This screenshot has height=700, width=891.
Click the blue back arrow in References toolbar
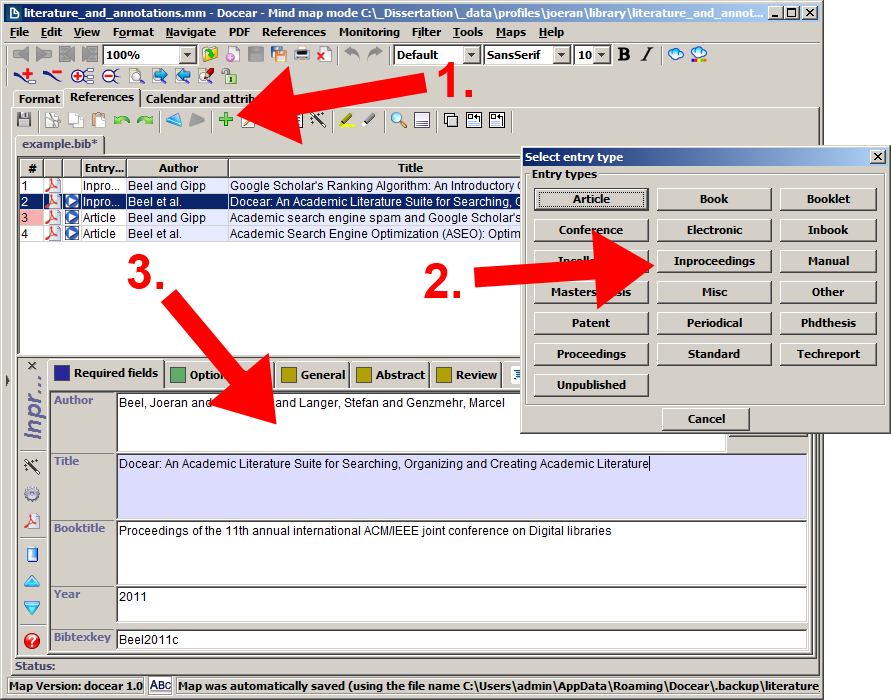pos(174,120)
